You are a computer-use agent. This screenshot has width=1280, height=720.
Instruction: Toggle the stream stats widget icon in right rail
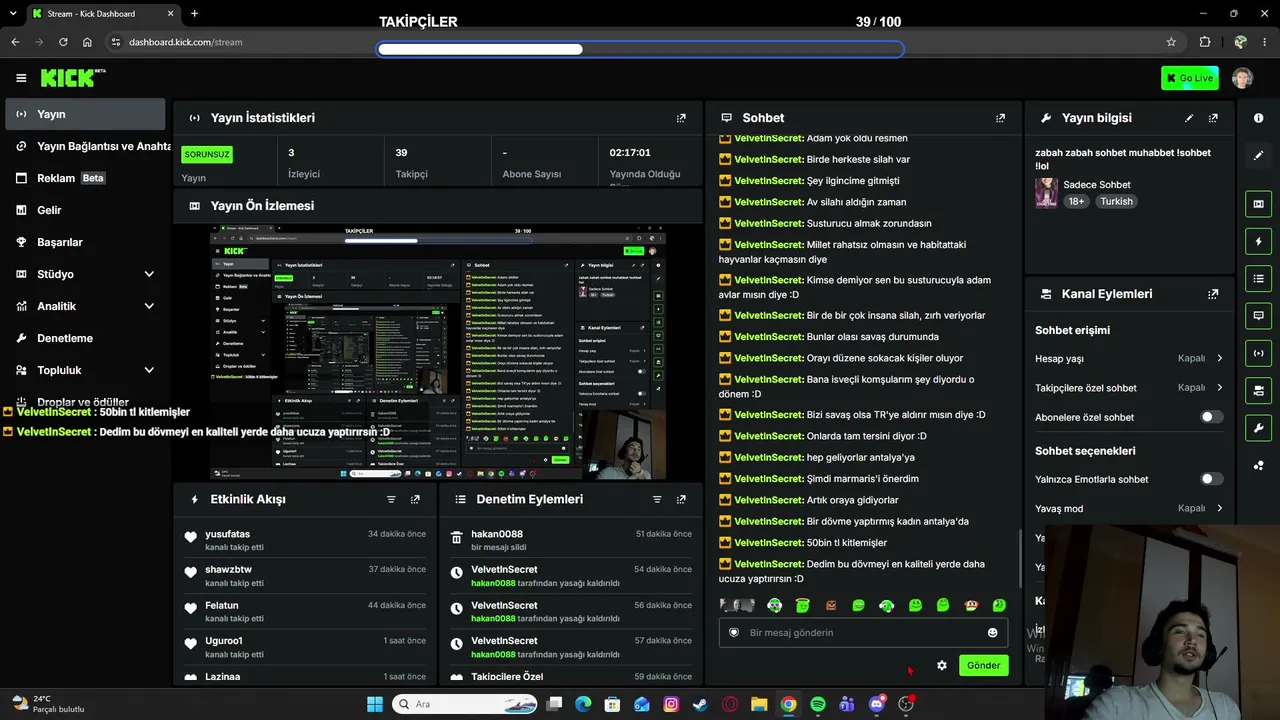(1258, 352)
